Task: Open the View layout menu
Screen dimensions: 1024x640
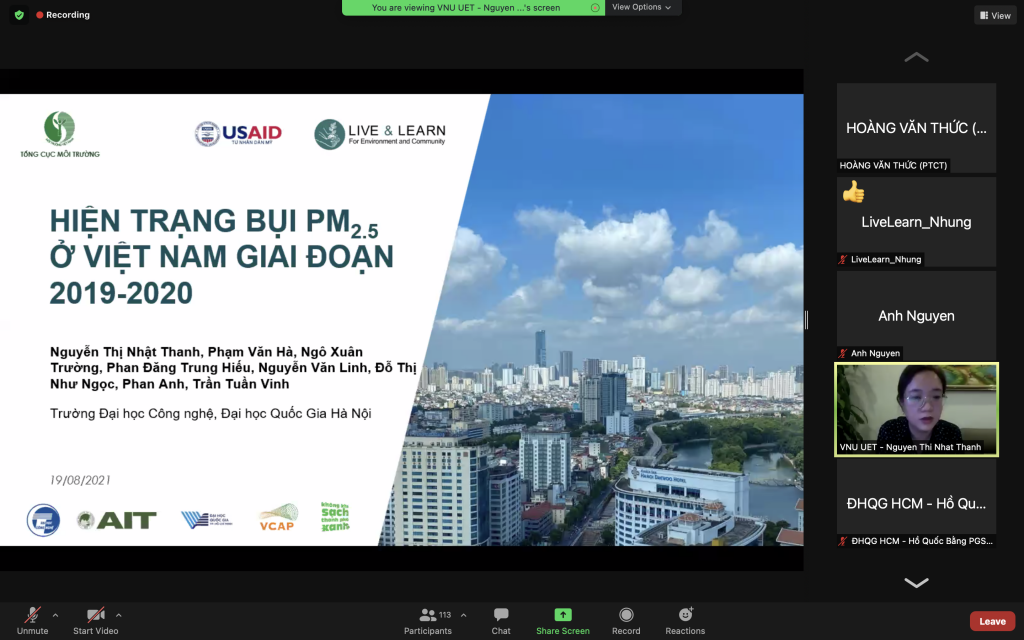Action: [x=995, y=15]
